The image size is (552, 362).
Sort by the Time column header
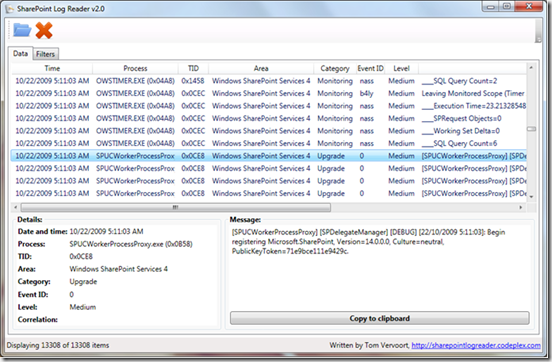click(x=52, y=68)
